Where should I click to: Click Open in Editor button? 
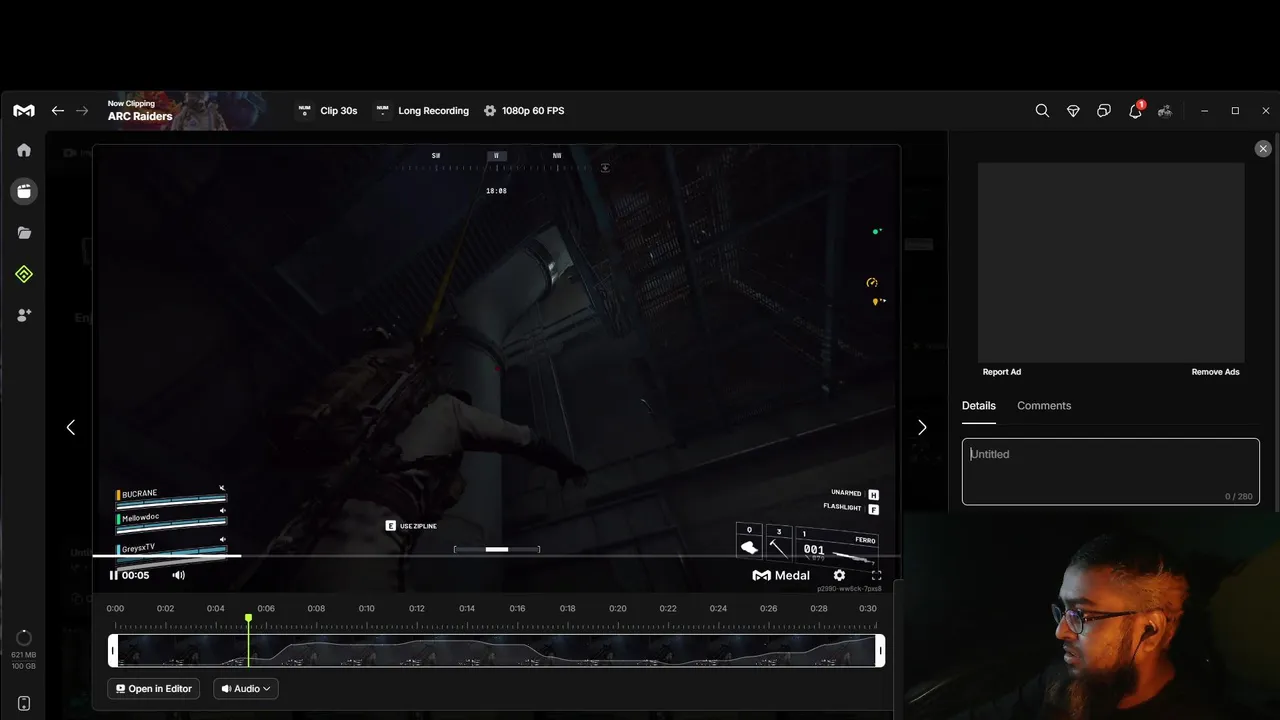tap(154, 688)
